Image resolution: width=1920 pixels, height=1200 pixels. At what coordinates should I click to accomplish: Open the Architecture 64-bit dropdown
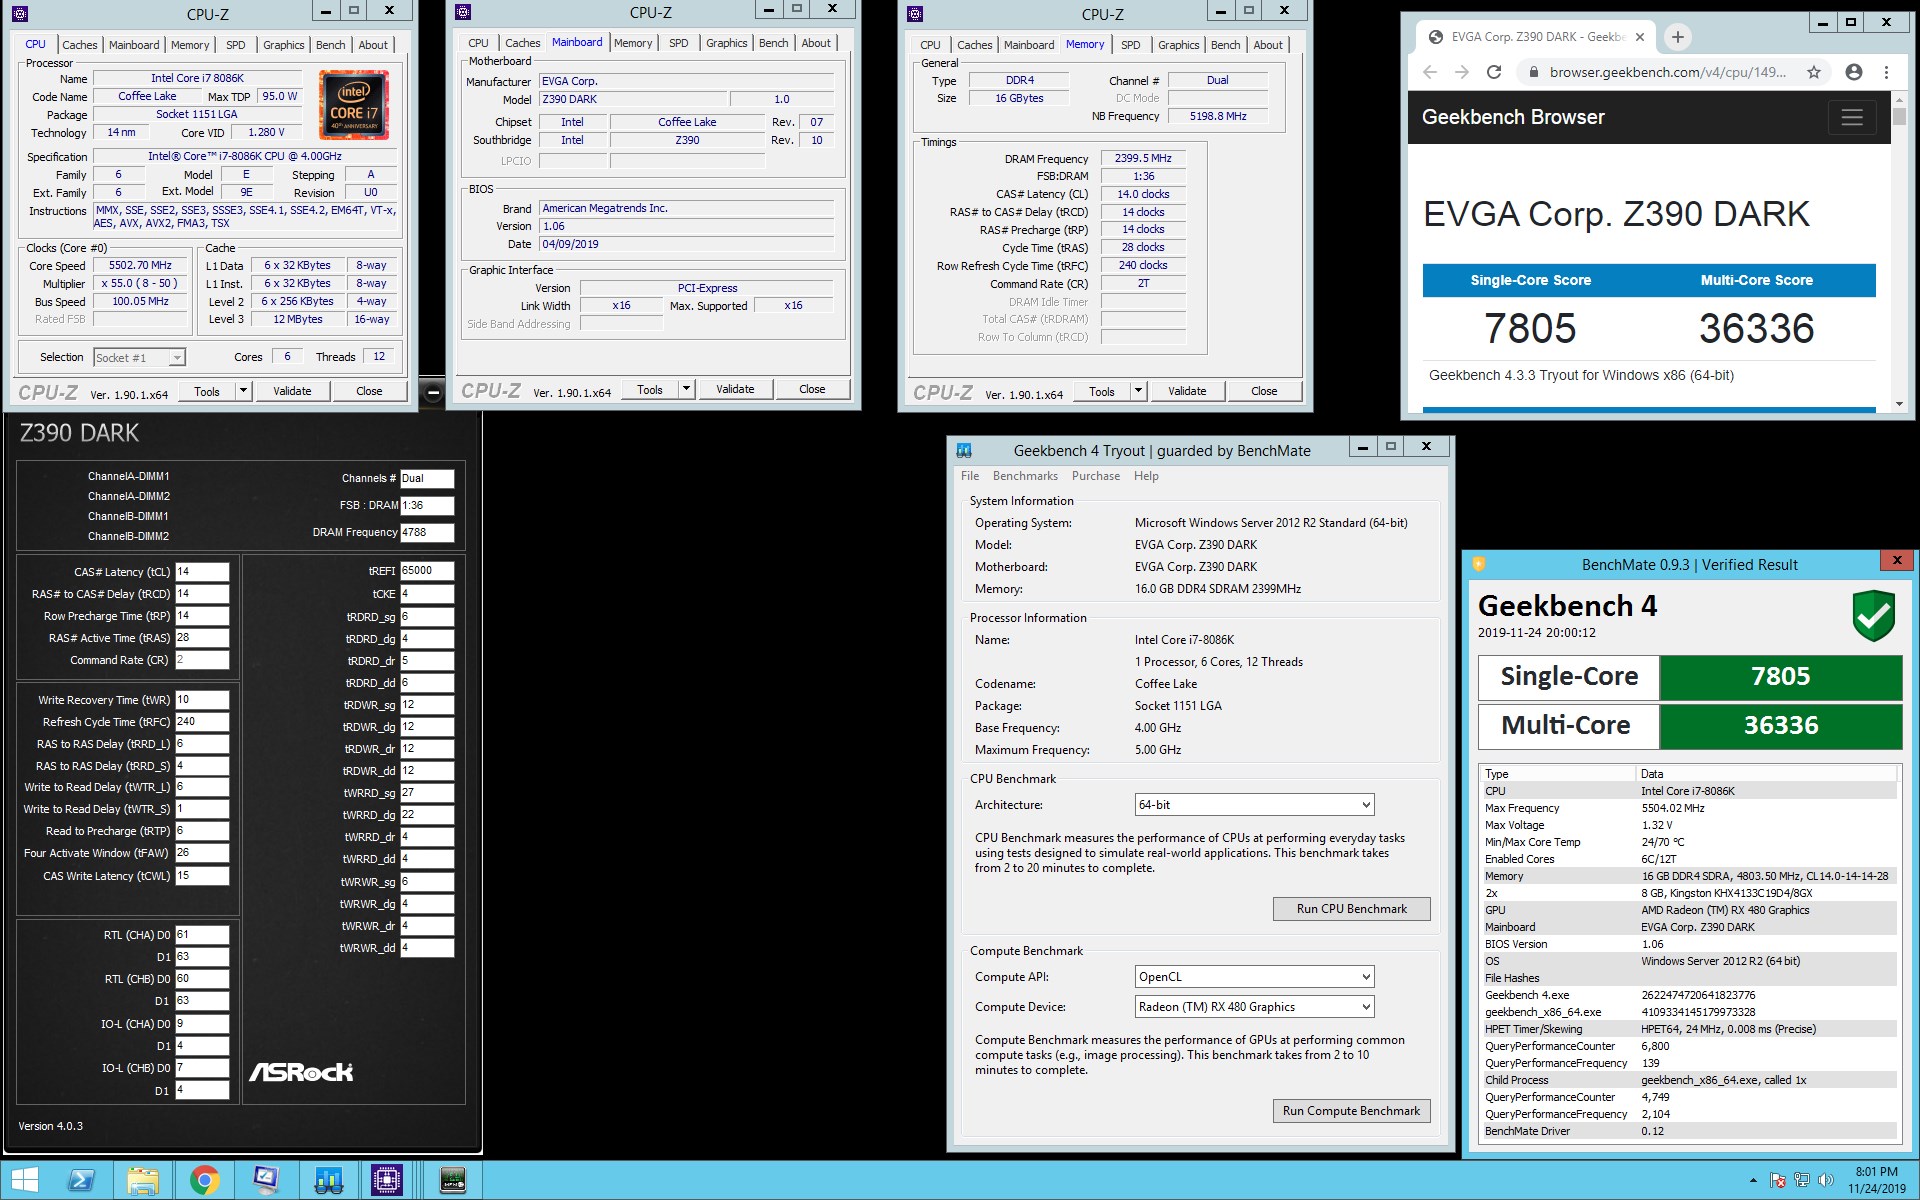point(1254,805)
